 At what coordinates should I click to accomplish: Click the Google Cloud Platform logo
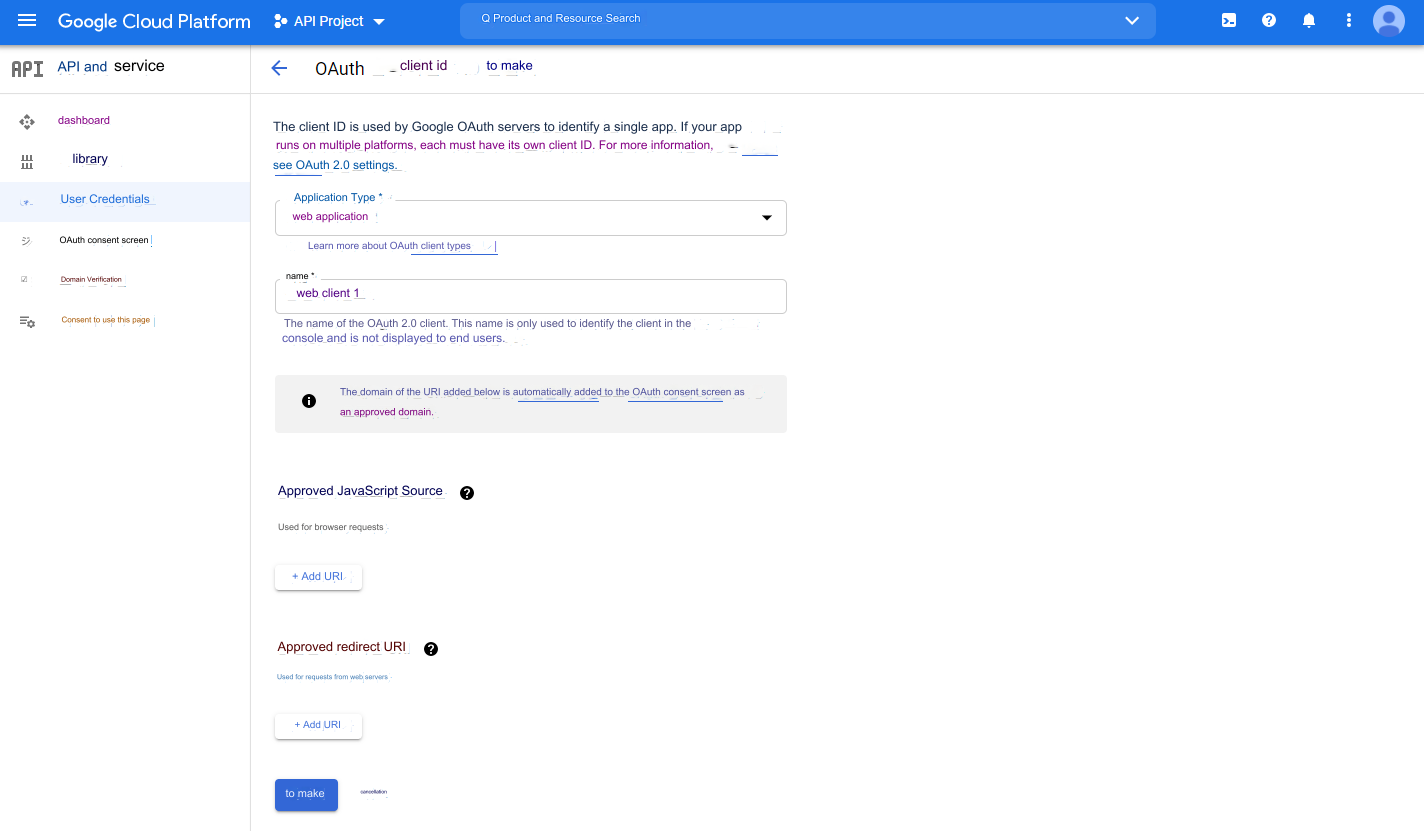coord(154,21)
